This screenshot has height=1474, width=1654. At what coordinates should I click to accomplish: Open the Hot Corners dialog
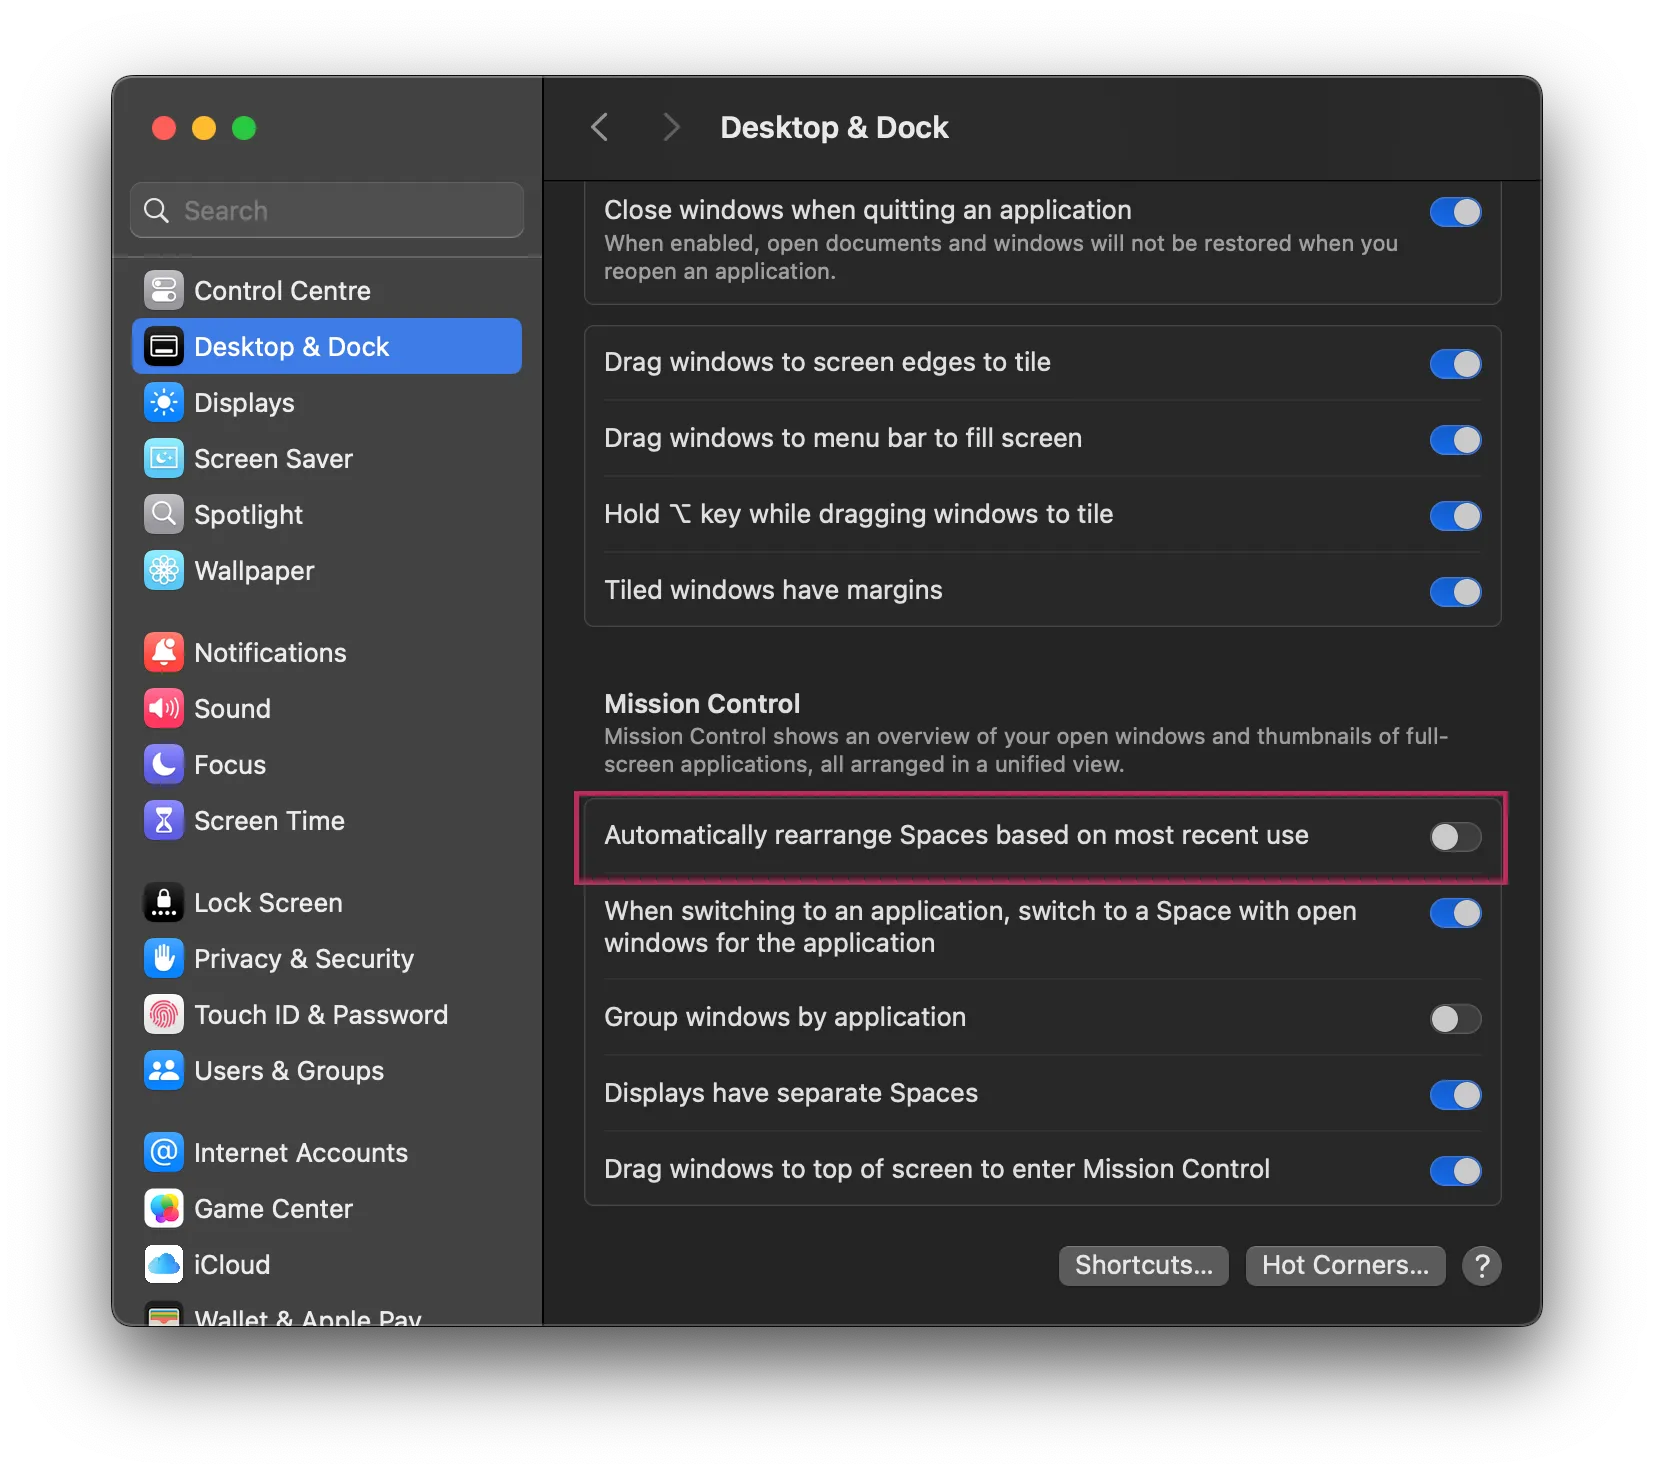click(1344, 1264)
